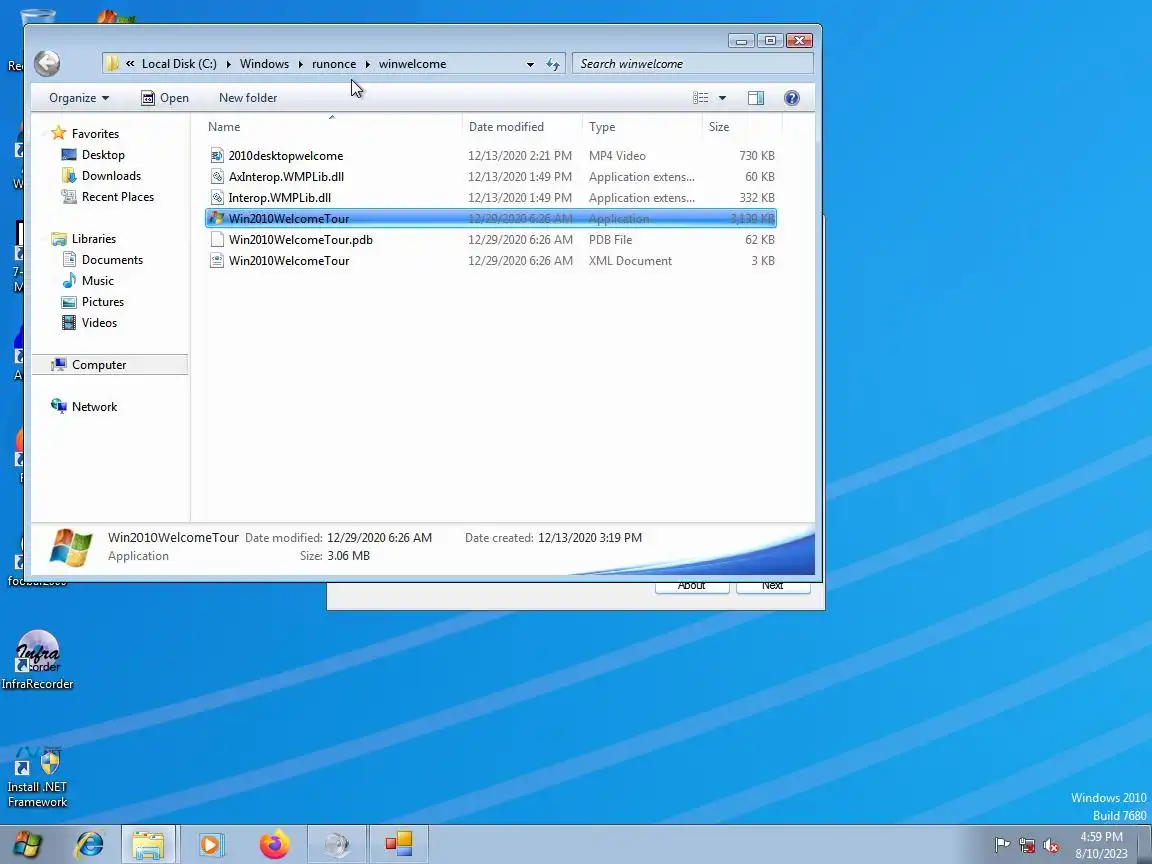
Task: Click winwelcome breadcrumb segment
Action: coord(412,64)
